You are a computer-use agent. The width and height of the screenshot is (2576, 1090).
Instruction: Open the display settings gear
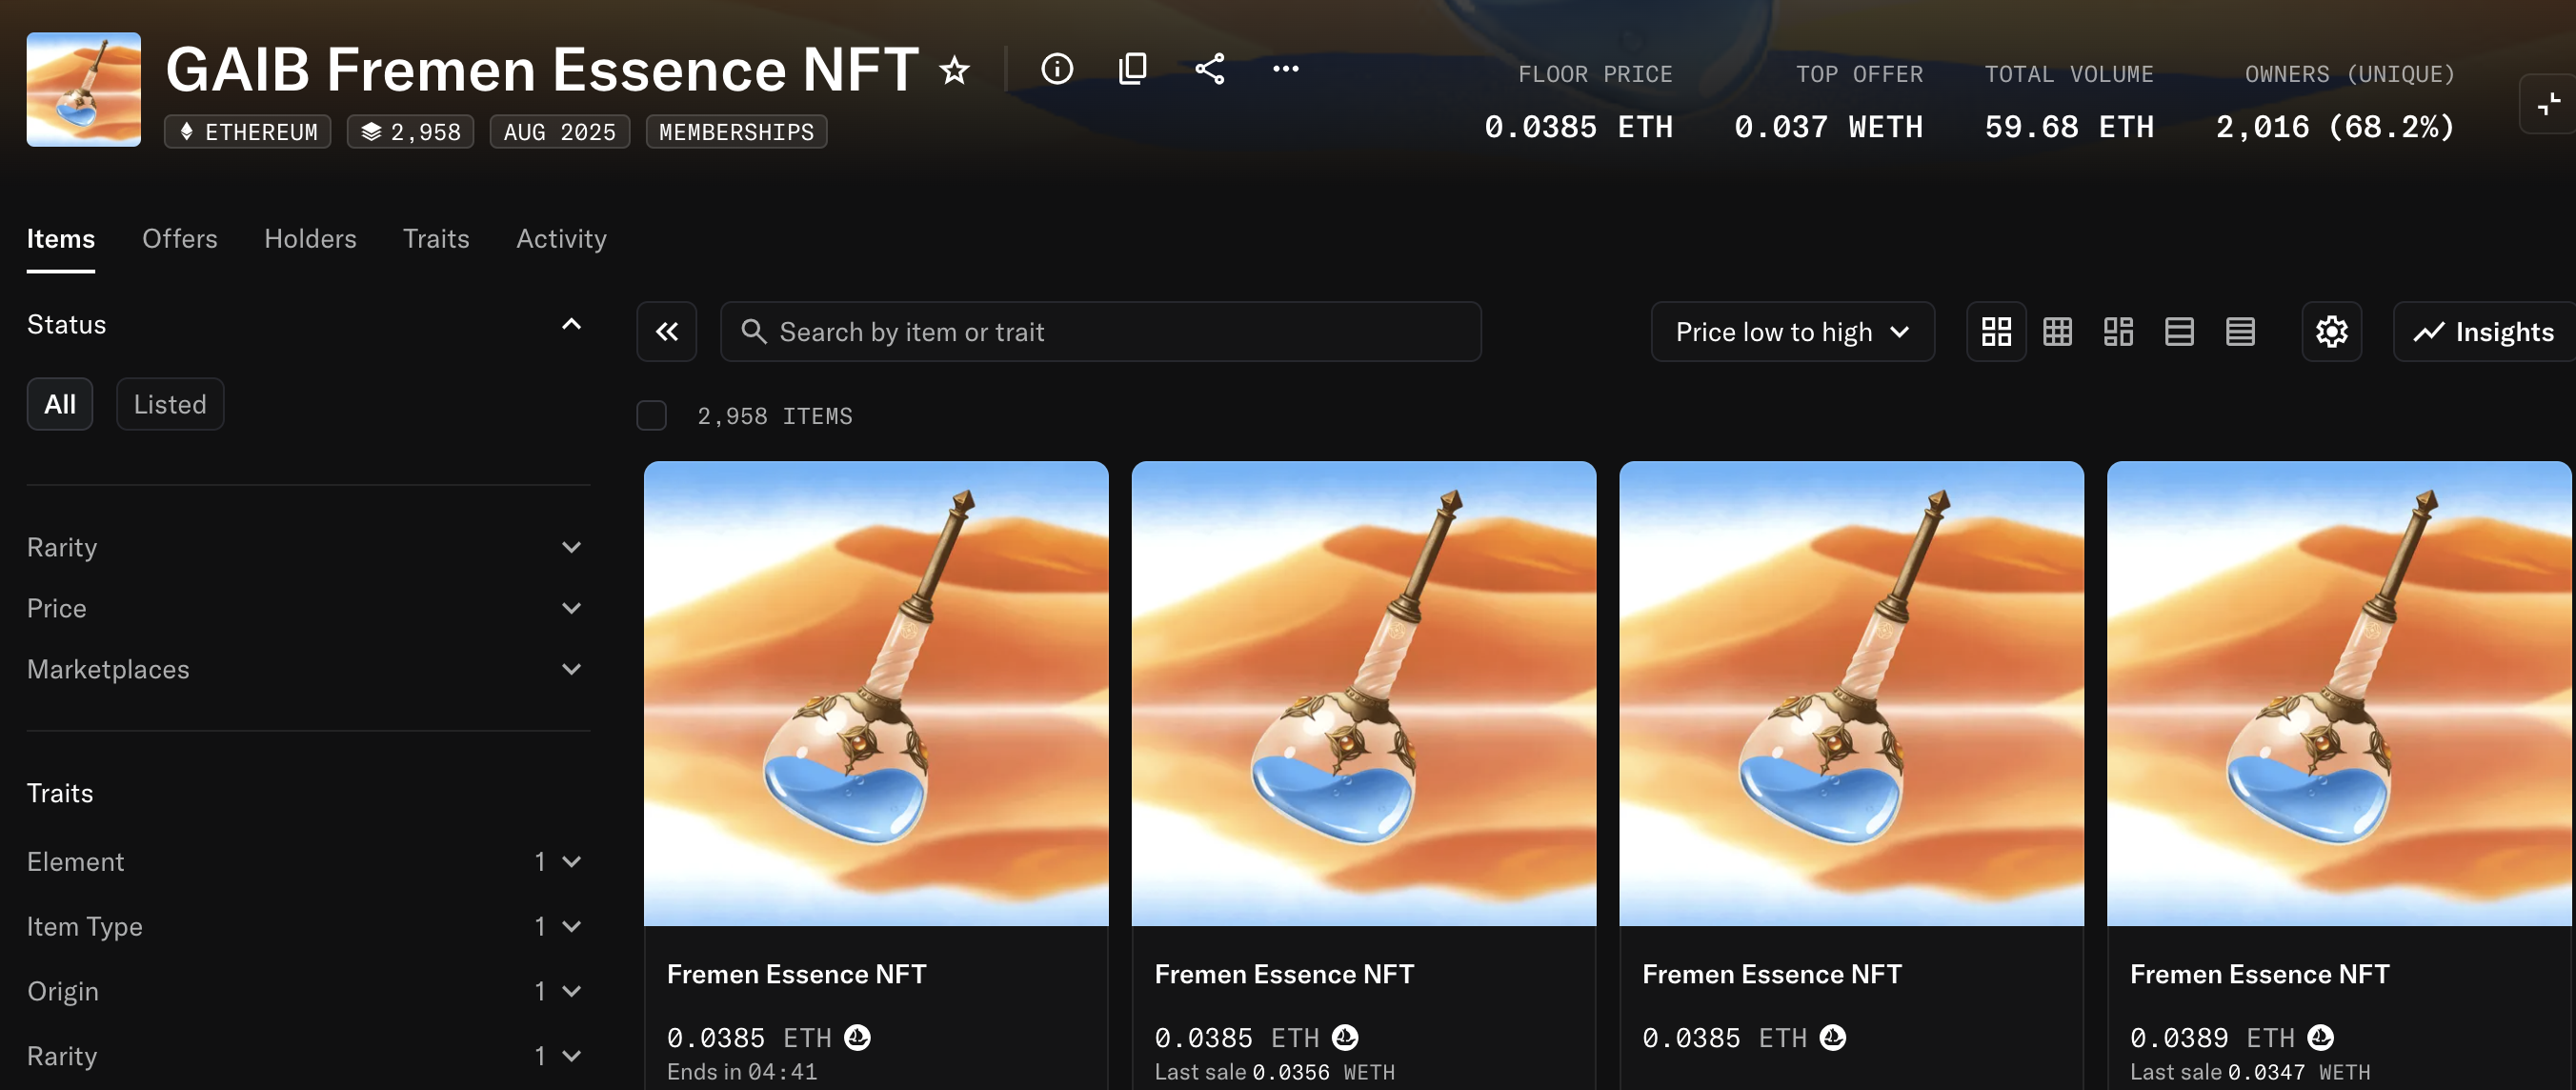(2332, 332)
